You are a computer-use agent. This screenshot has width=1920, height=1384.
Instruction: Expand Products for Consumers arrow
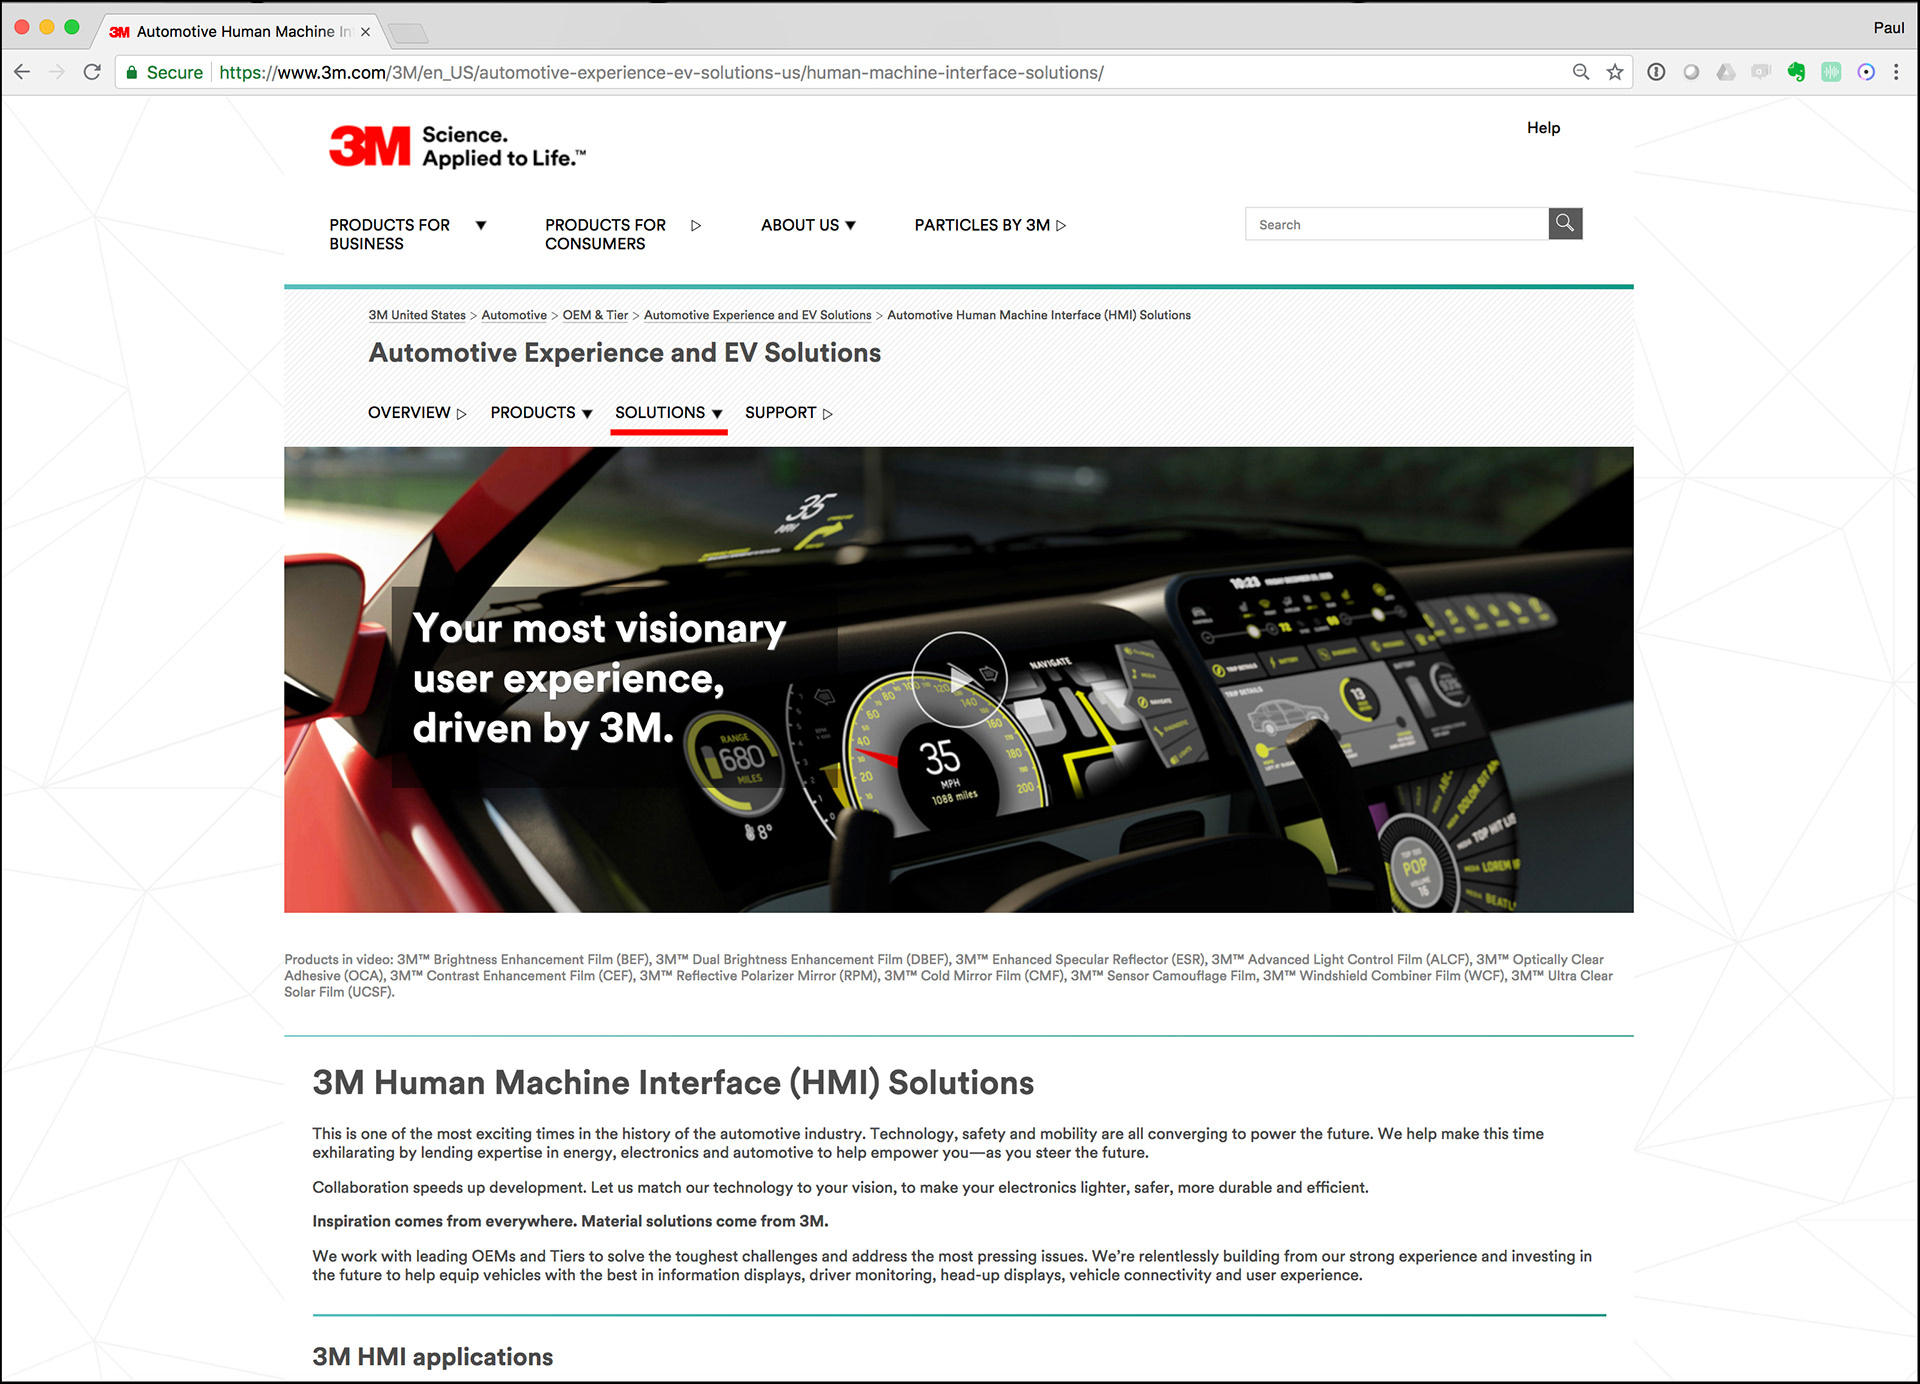click(696, 225)
